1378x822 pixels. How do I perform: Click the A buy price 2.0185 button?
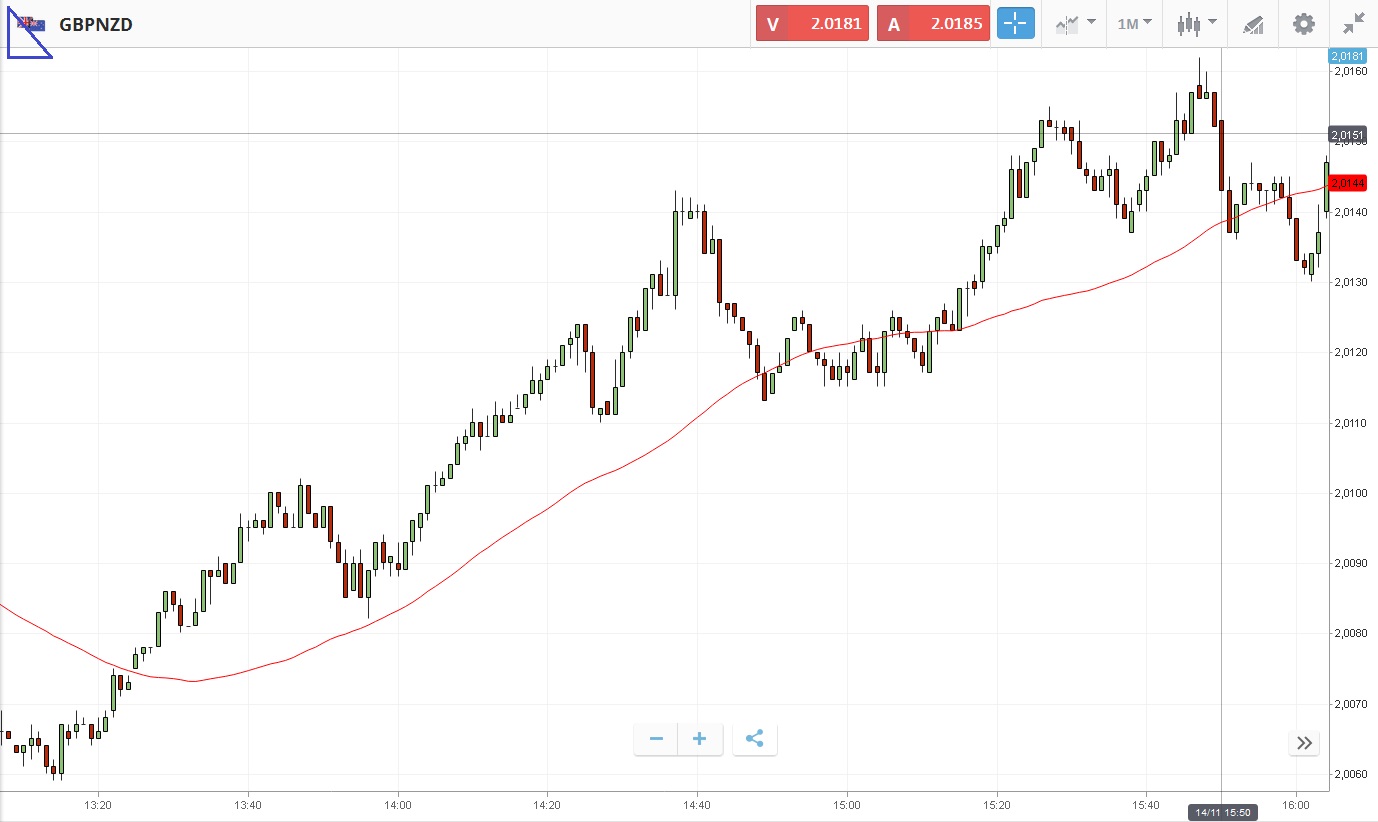coord(933,23)
